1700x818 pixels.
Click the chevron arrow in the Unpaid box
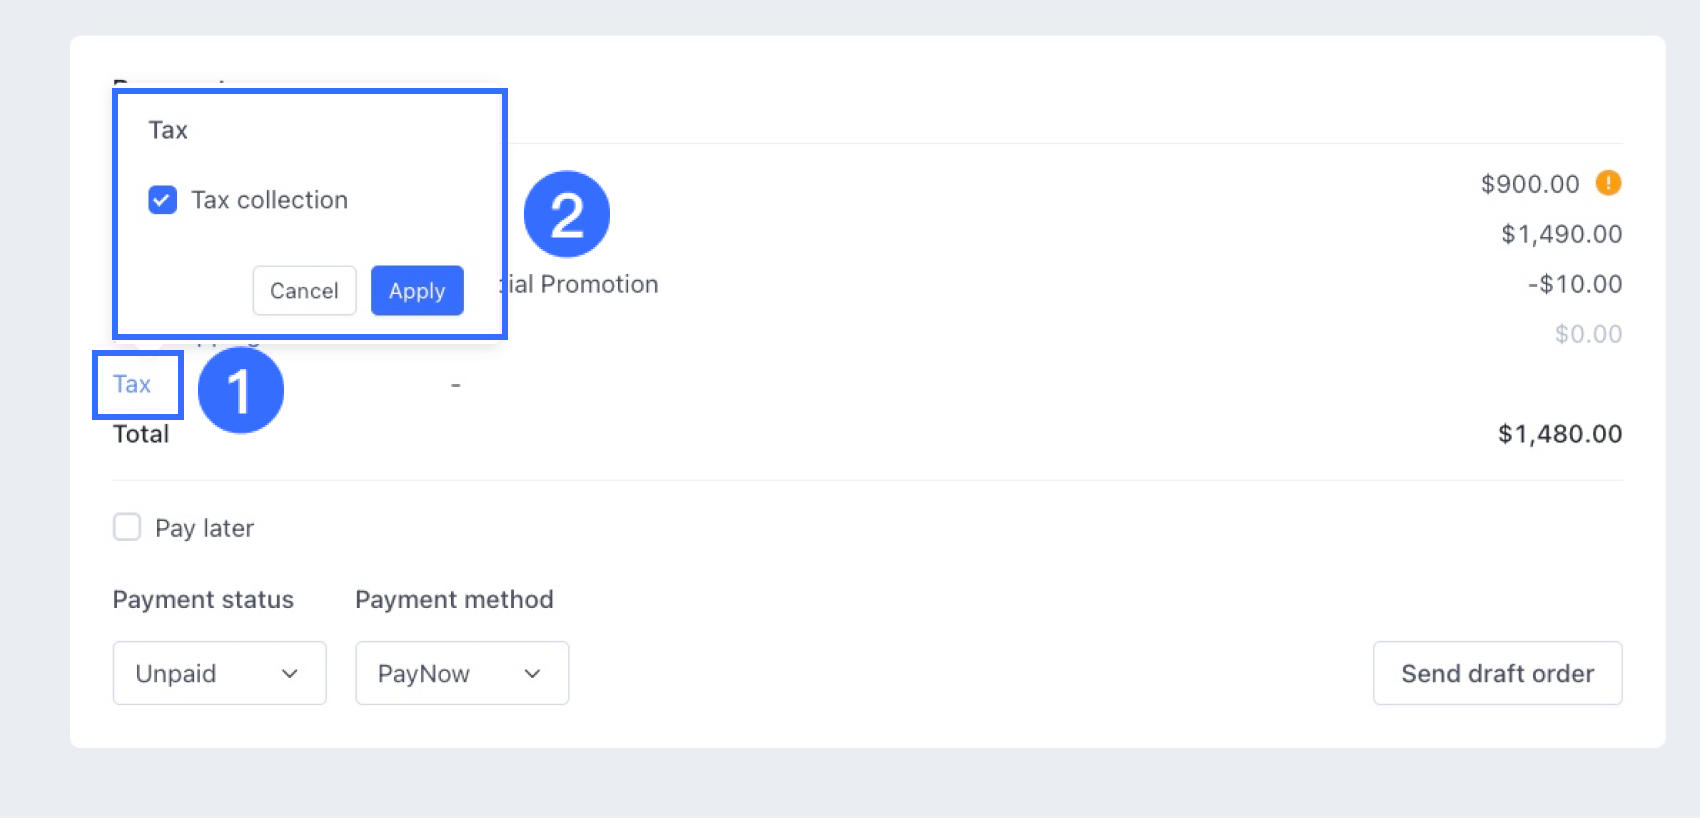pyautogui.click(x=290, y=674)
